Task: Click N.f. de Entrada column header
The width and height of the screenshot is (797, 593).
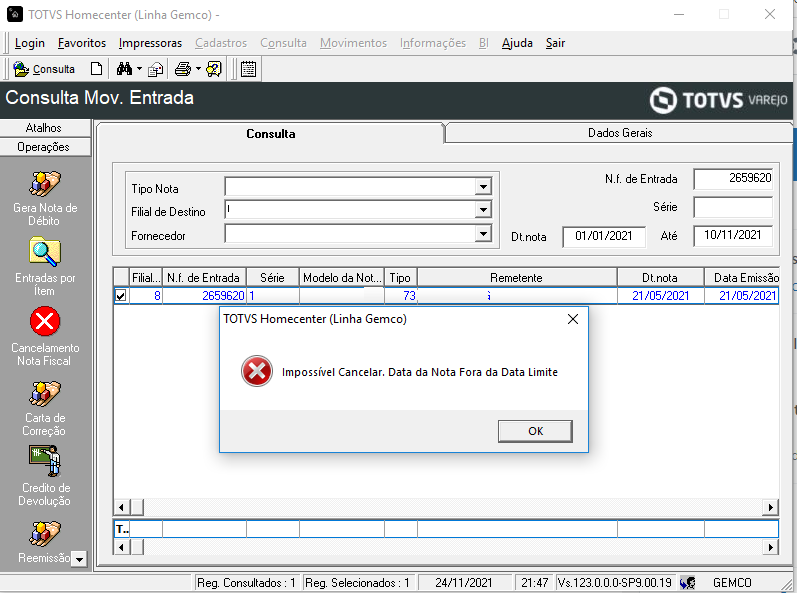Action: (x=204, y=278)
